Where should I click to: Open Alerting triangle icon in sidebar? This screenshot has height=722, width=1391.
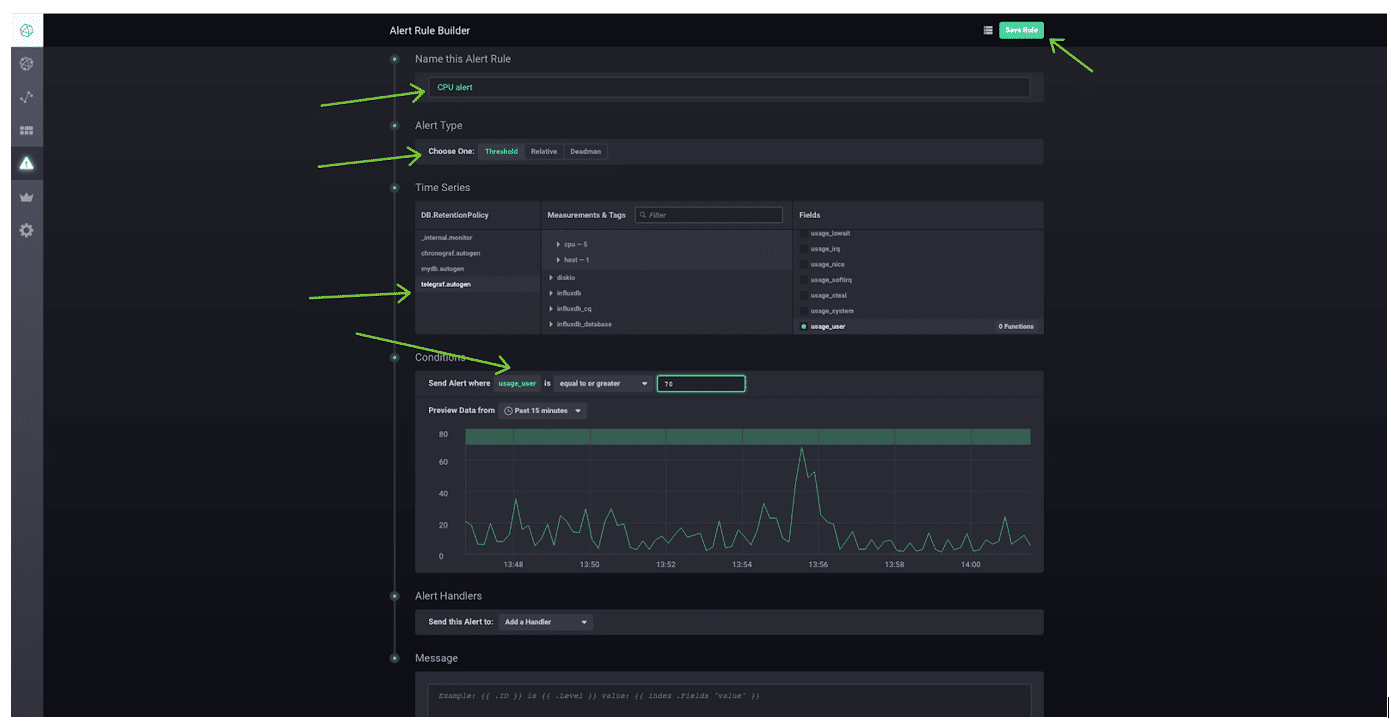[27, 163]
